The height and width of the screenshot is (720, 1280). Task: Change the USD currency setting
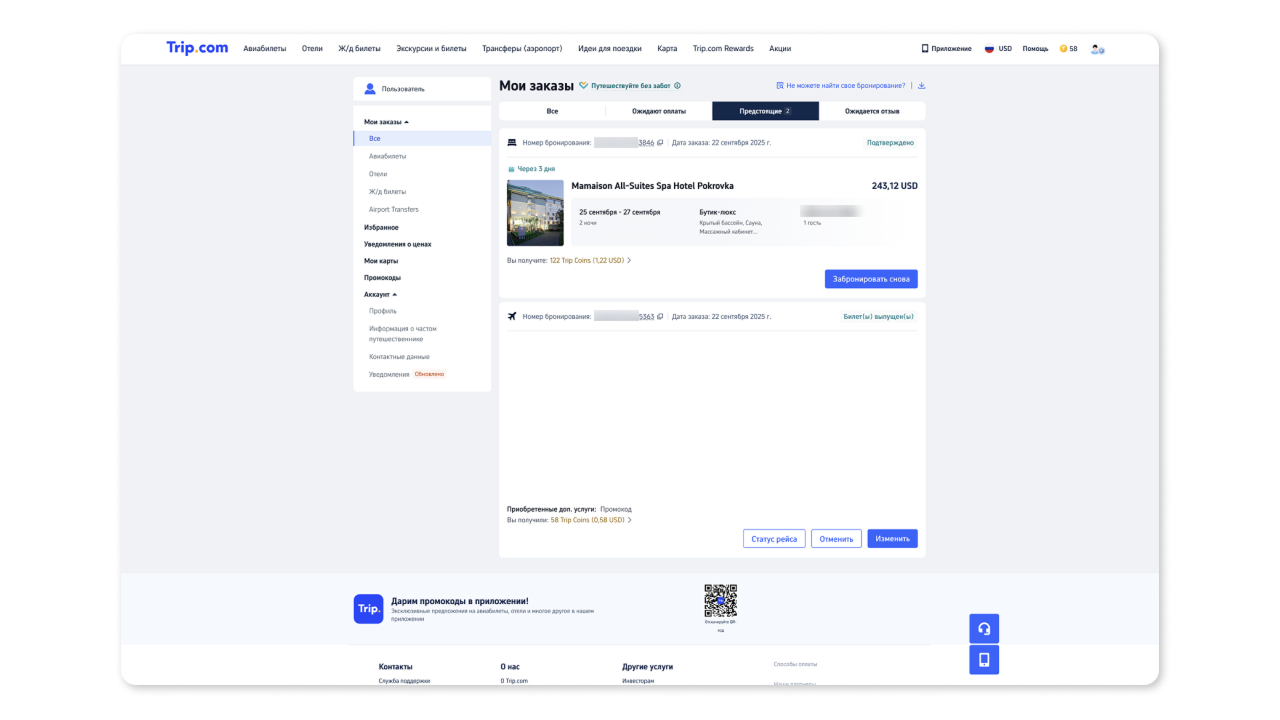[1005, 48]
